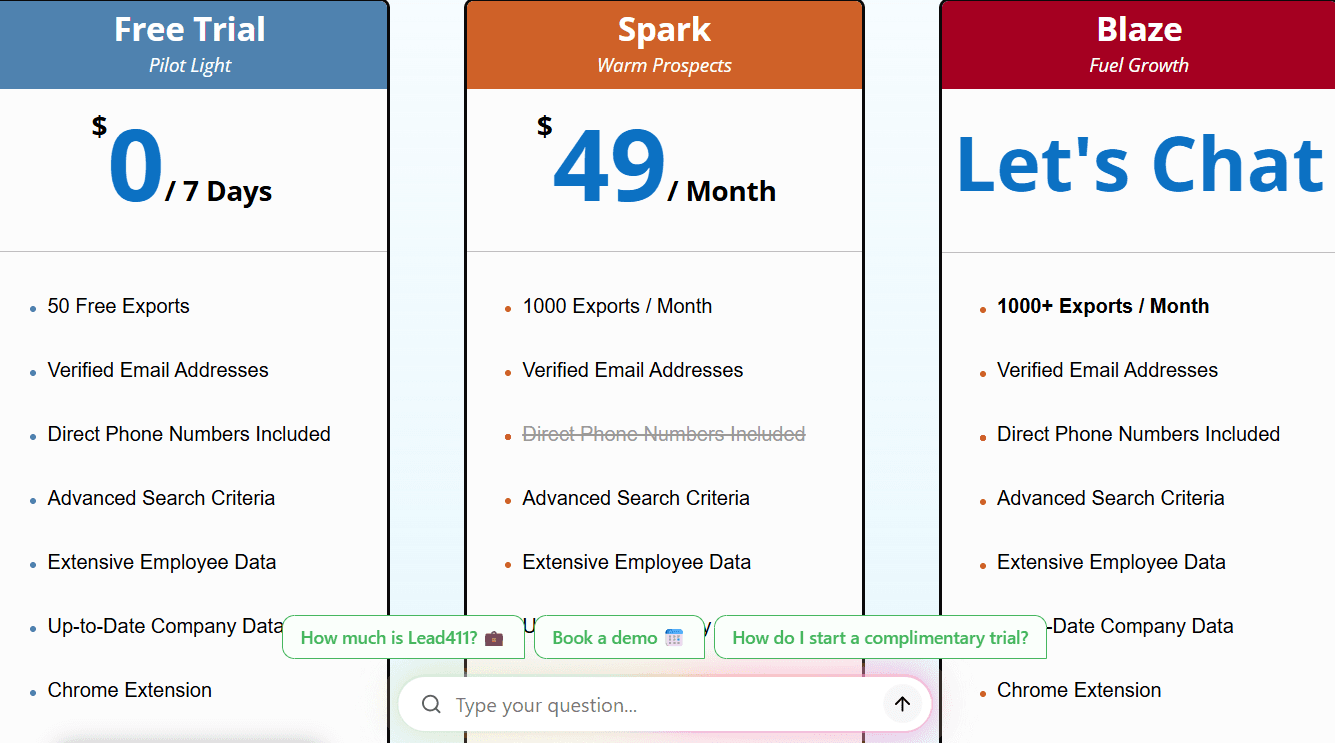The image size is (1335, 743).
Task: Select the 'Book a demo' chip
Action: point(619,637)
